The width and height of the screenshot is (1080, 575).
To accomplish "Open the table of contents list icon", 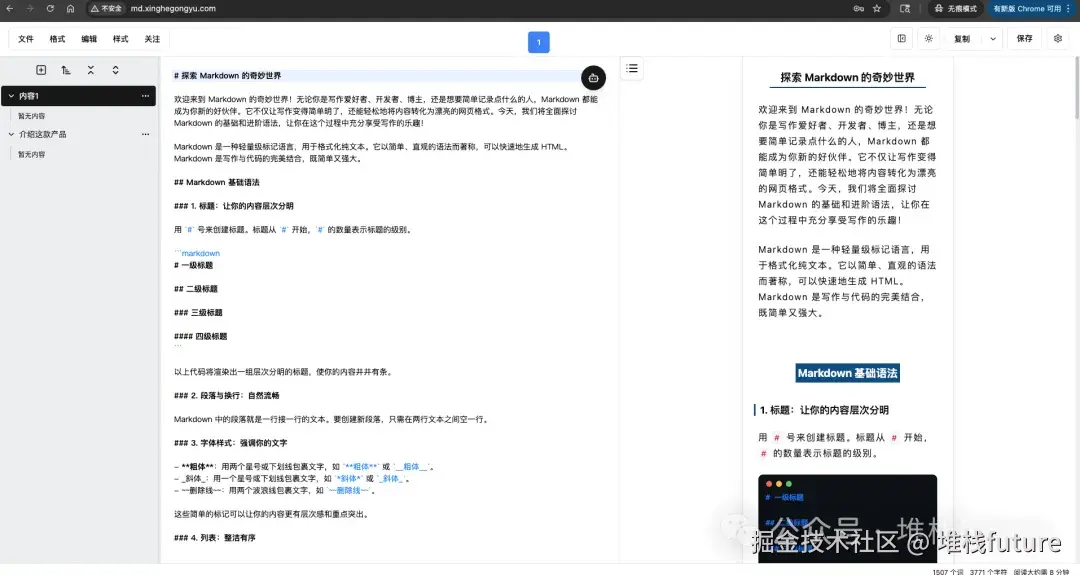I will point(632,68).
